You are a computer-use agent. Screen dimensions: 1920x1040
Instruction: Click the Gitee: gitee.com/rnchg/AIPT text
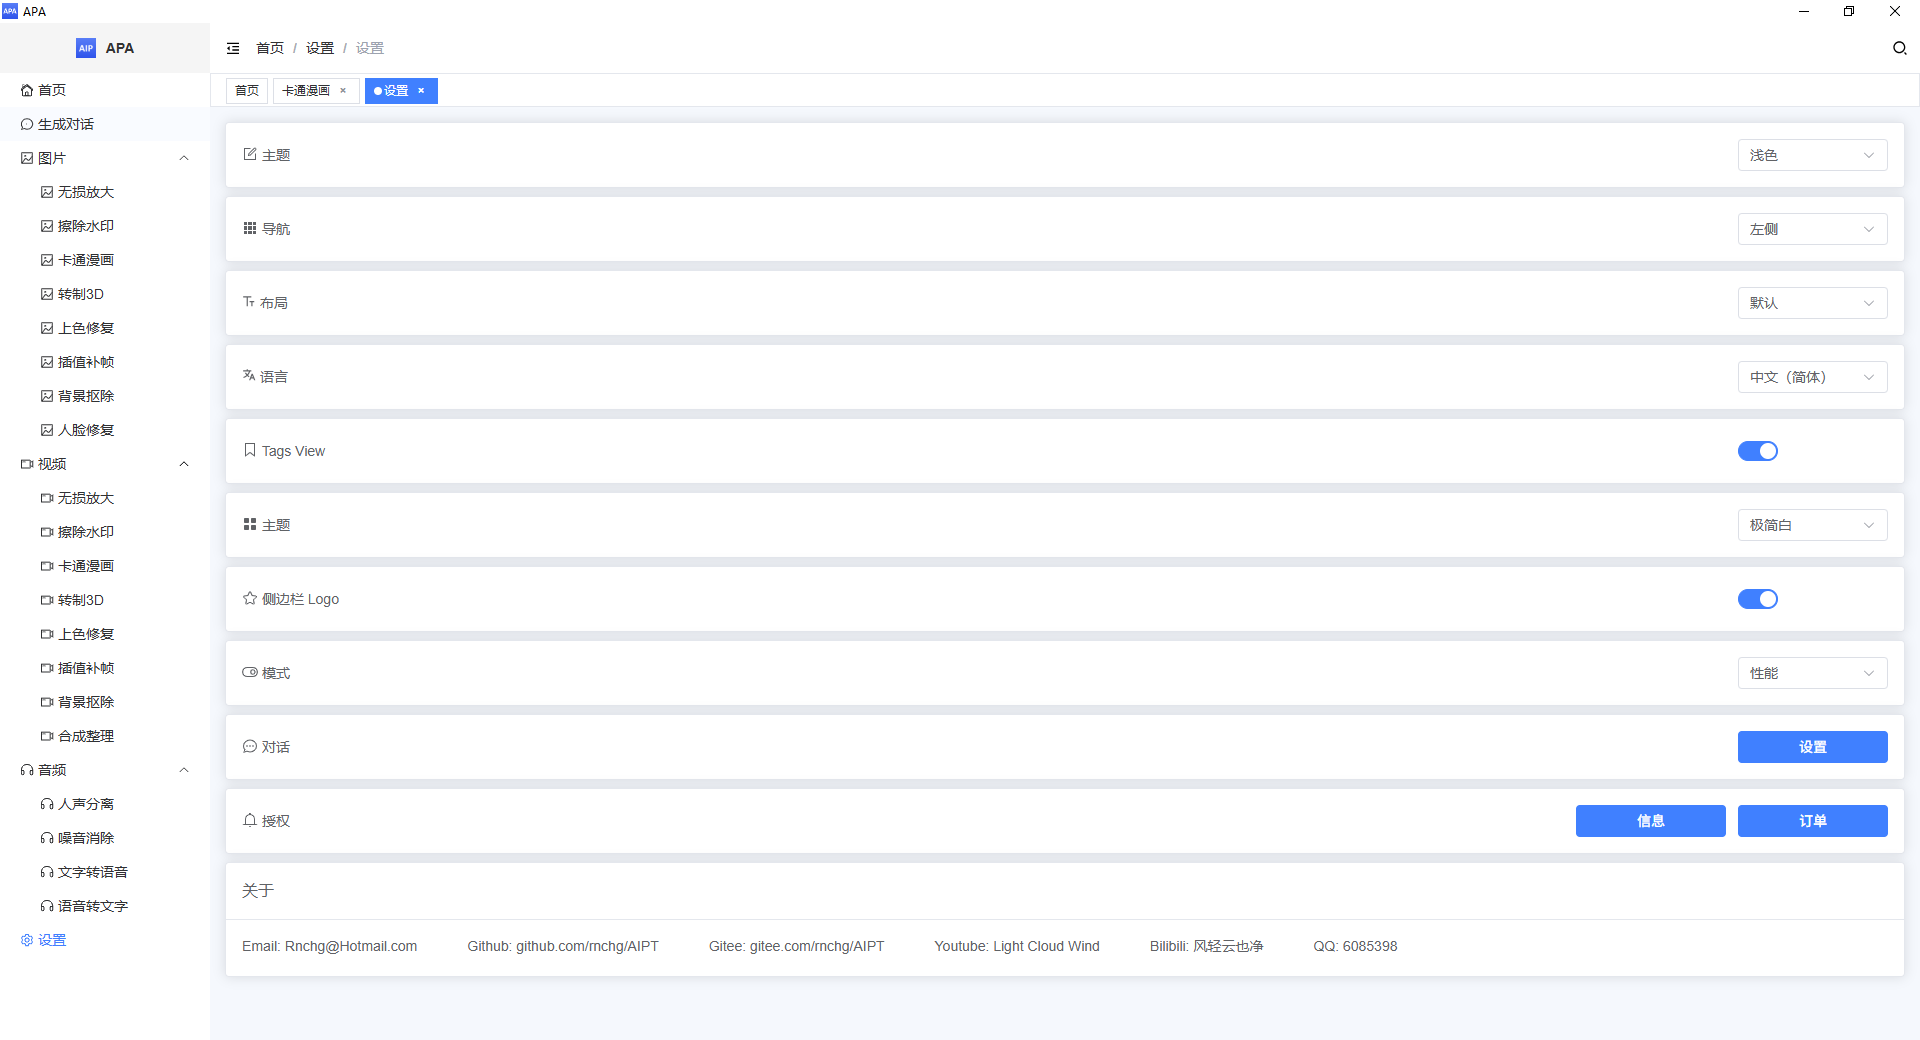[797, 946]
